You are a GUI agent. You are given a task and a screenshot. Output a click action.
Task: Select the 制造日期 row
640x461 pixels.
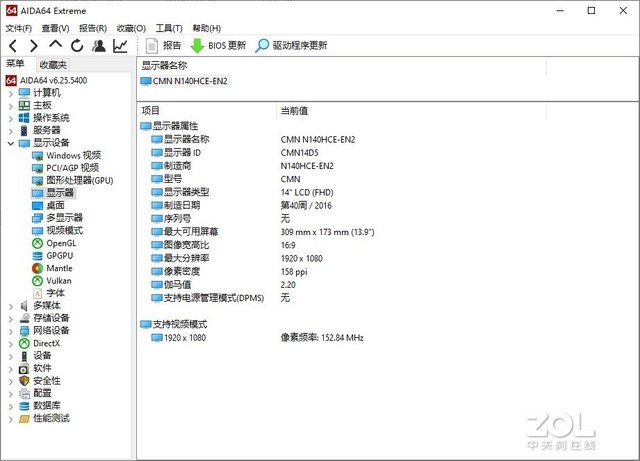click(242, 205)
